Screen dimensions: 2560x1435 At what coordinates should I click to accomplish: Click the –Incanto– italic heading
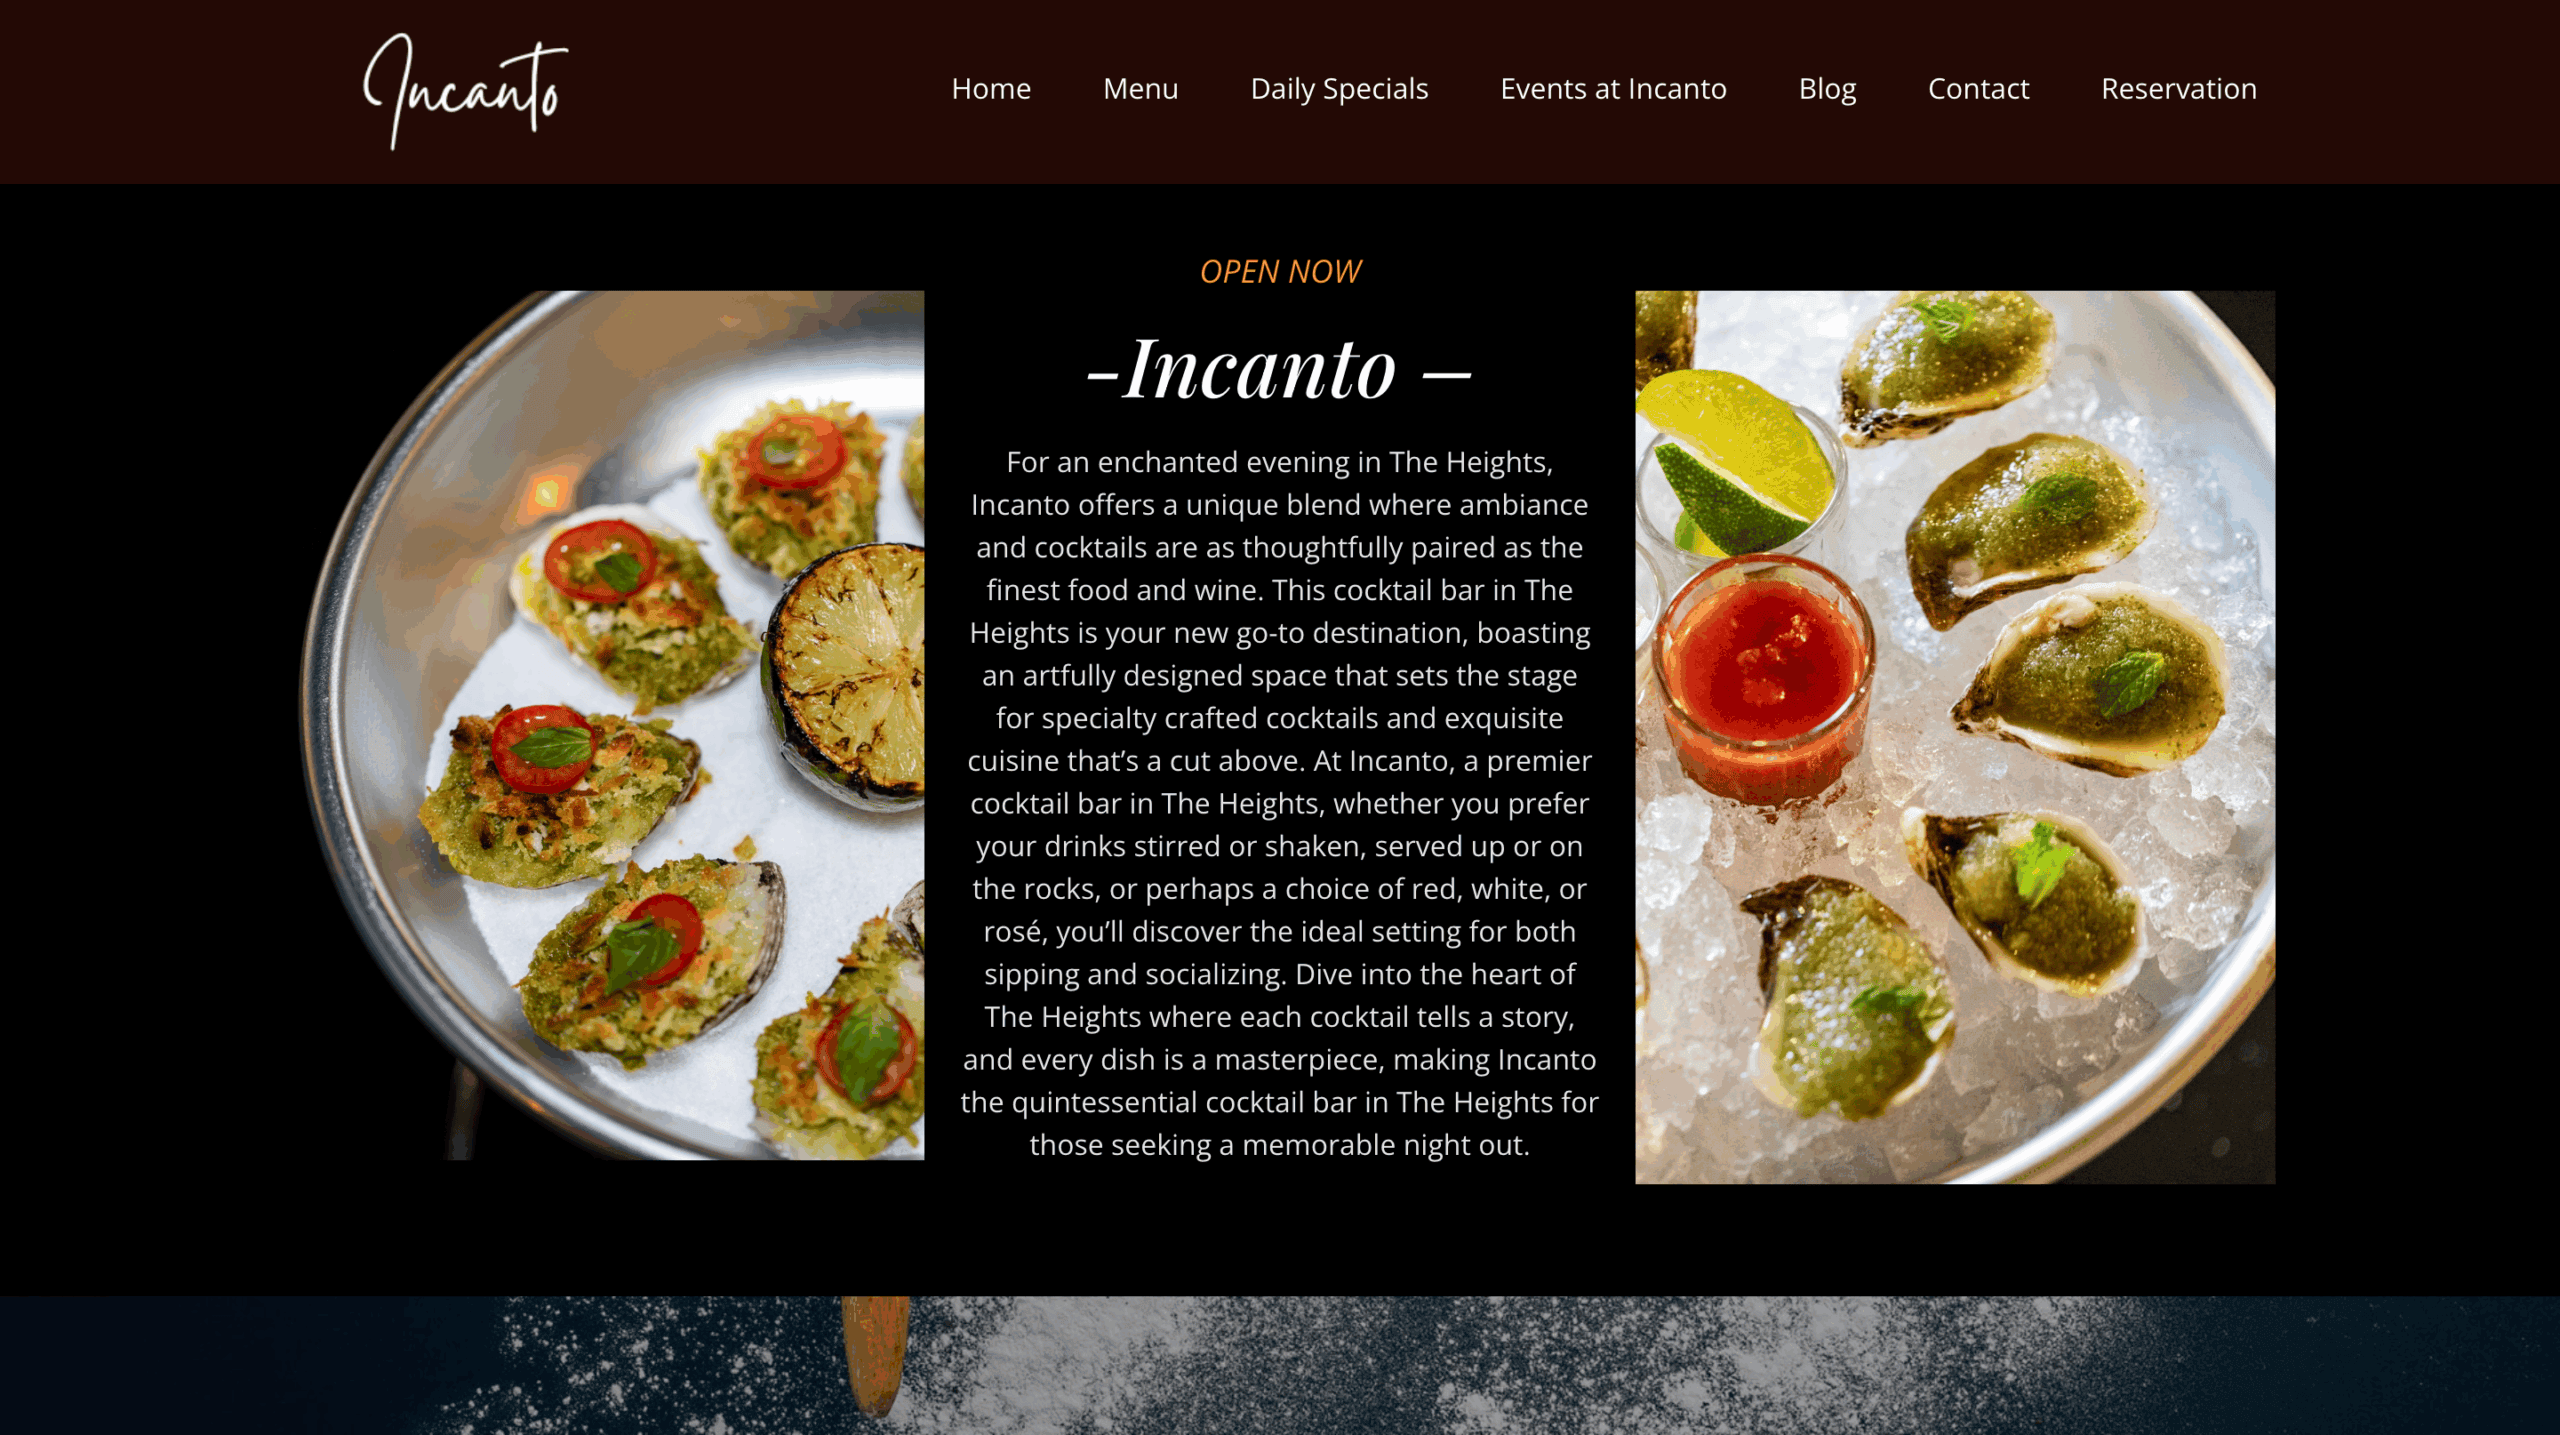(1279, 370)
